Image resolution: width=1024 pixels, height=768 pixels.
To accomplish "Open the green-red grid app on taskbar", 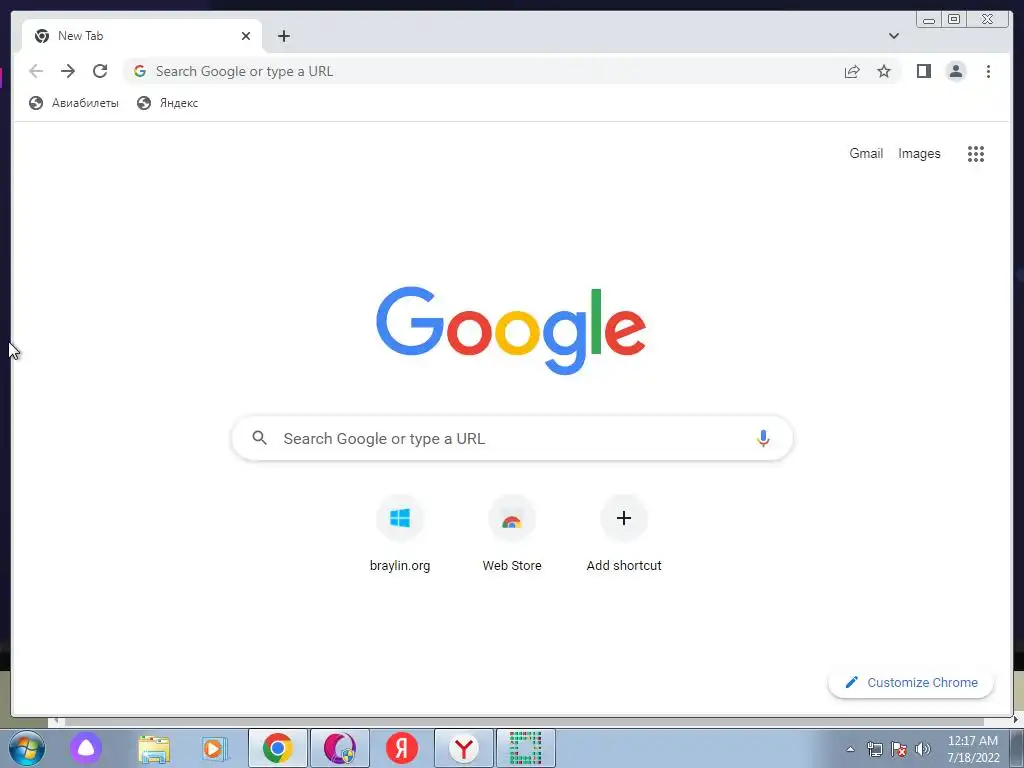I will [526, 748].
